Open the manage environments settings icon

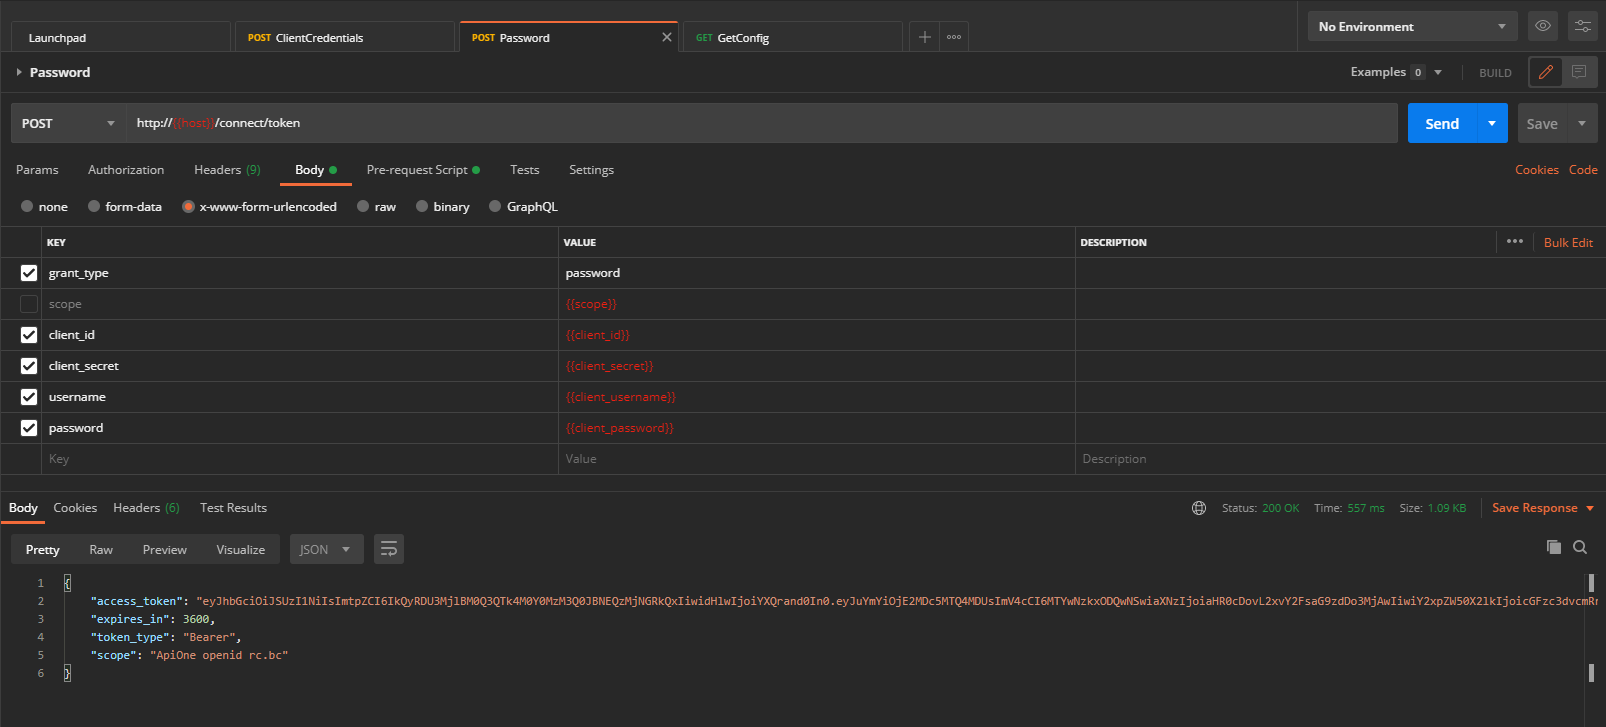1583,26
